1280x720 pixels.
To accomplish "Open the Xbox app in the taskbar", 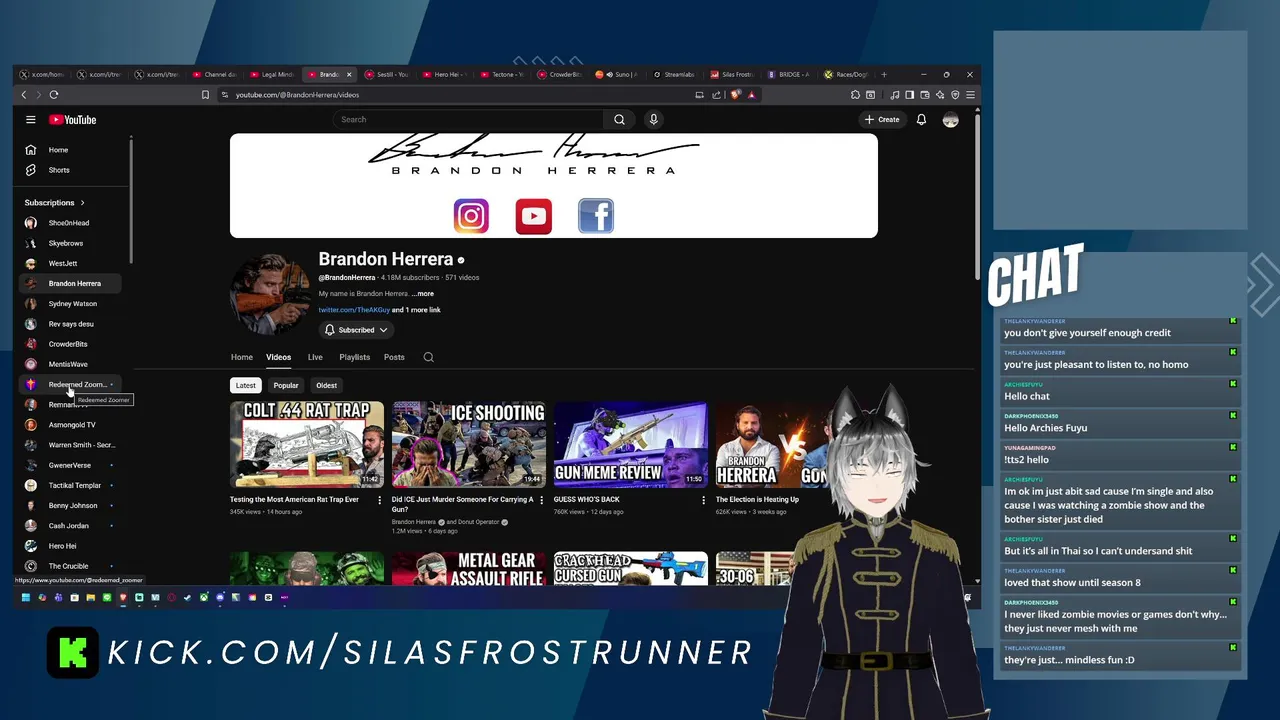I will [204, 598].
